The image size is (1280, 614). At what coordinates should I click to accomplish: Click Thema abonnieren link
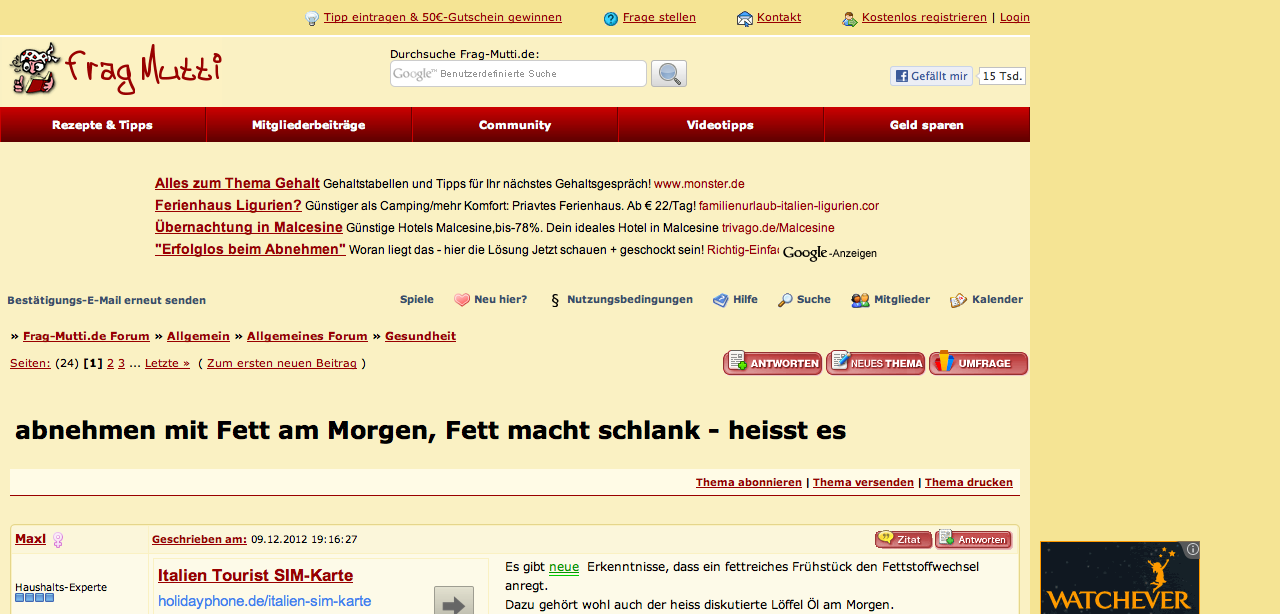pos(748,482)
